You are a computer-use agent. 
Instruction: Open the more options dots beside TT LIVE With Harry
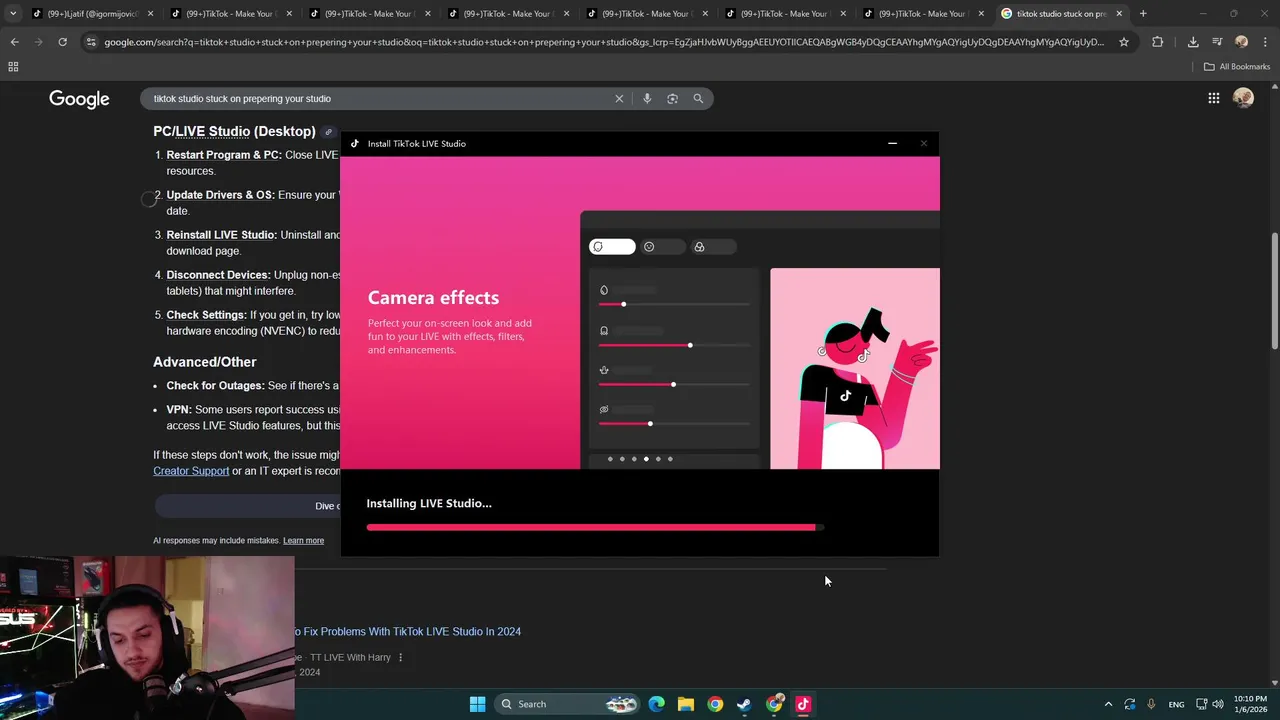click(400, 657)
